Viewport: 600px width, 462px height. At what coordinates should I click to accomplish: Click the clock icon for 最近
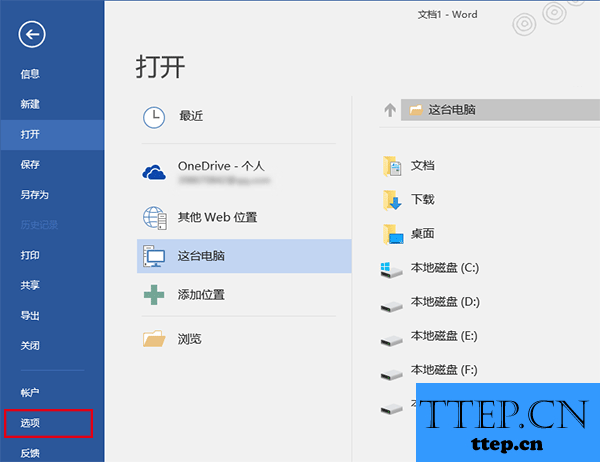point(154,117)
